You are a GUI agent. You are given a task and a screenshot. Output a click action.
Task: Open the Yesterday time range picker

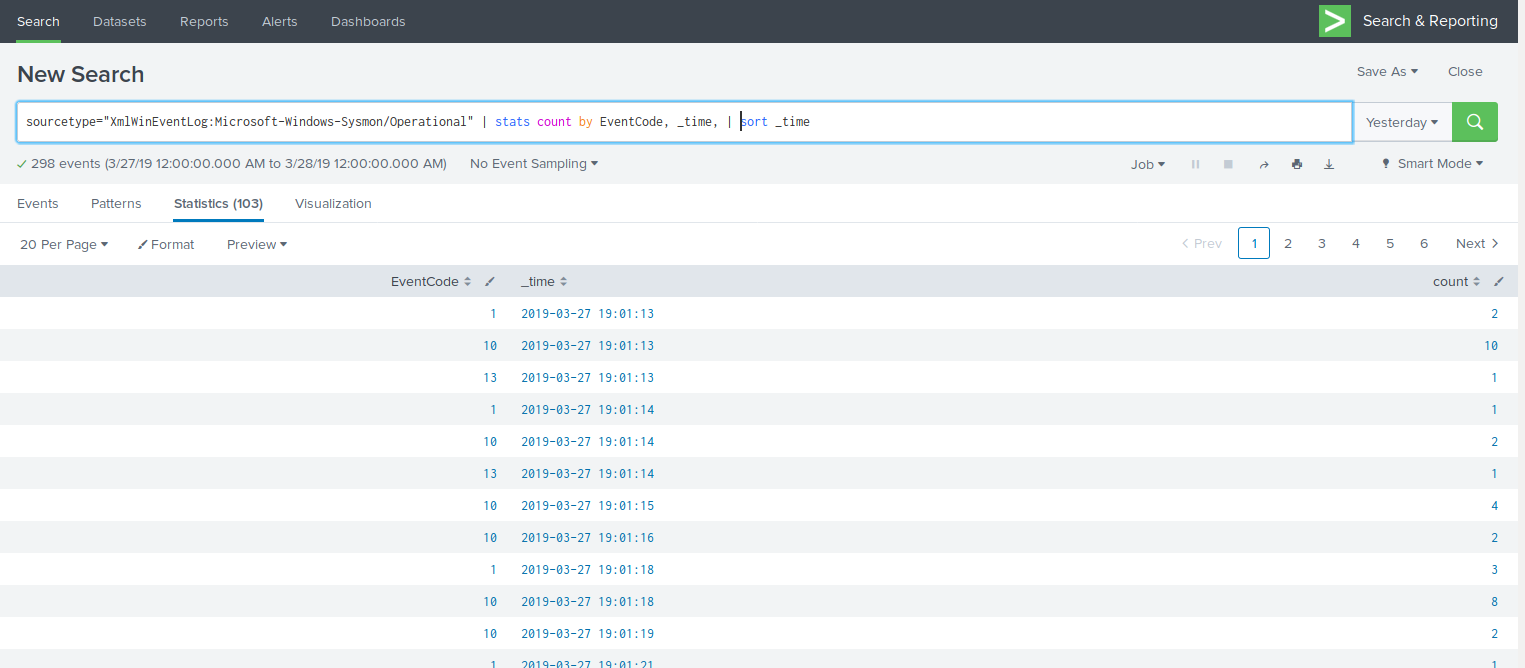point(1402,122)
